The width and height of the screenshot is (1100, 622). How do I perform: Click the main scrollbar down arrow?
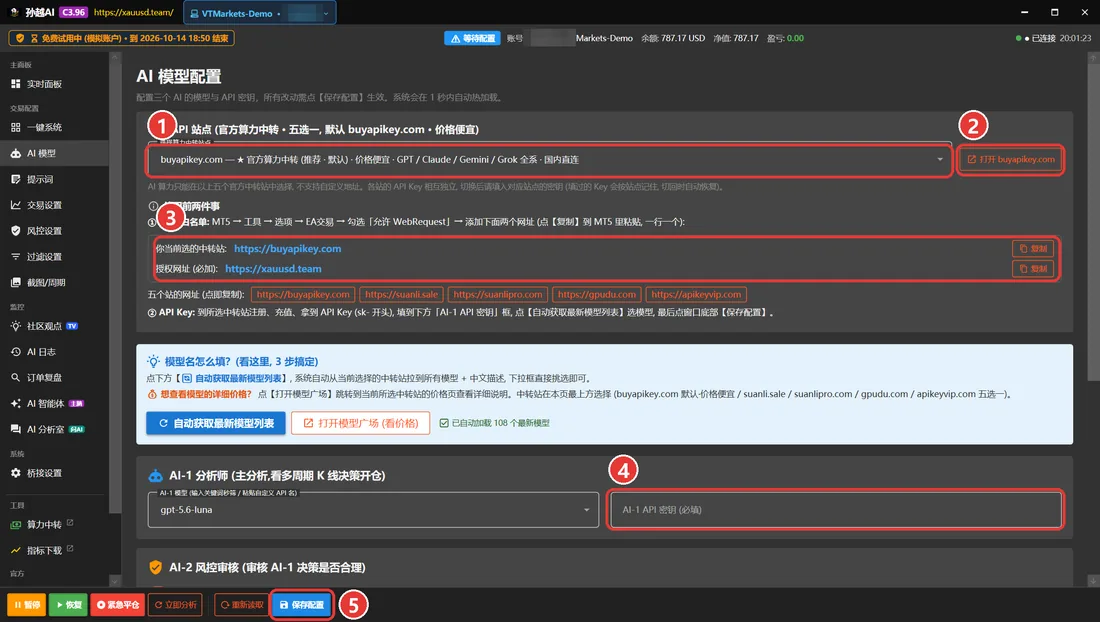(1093, 581)
